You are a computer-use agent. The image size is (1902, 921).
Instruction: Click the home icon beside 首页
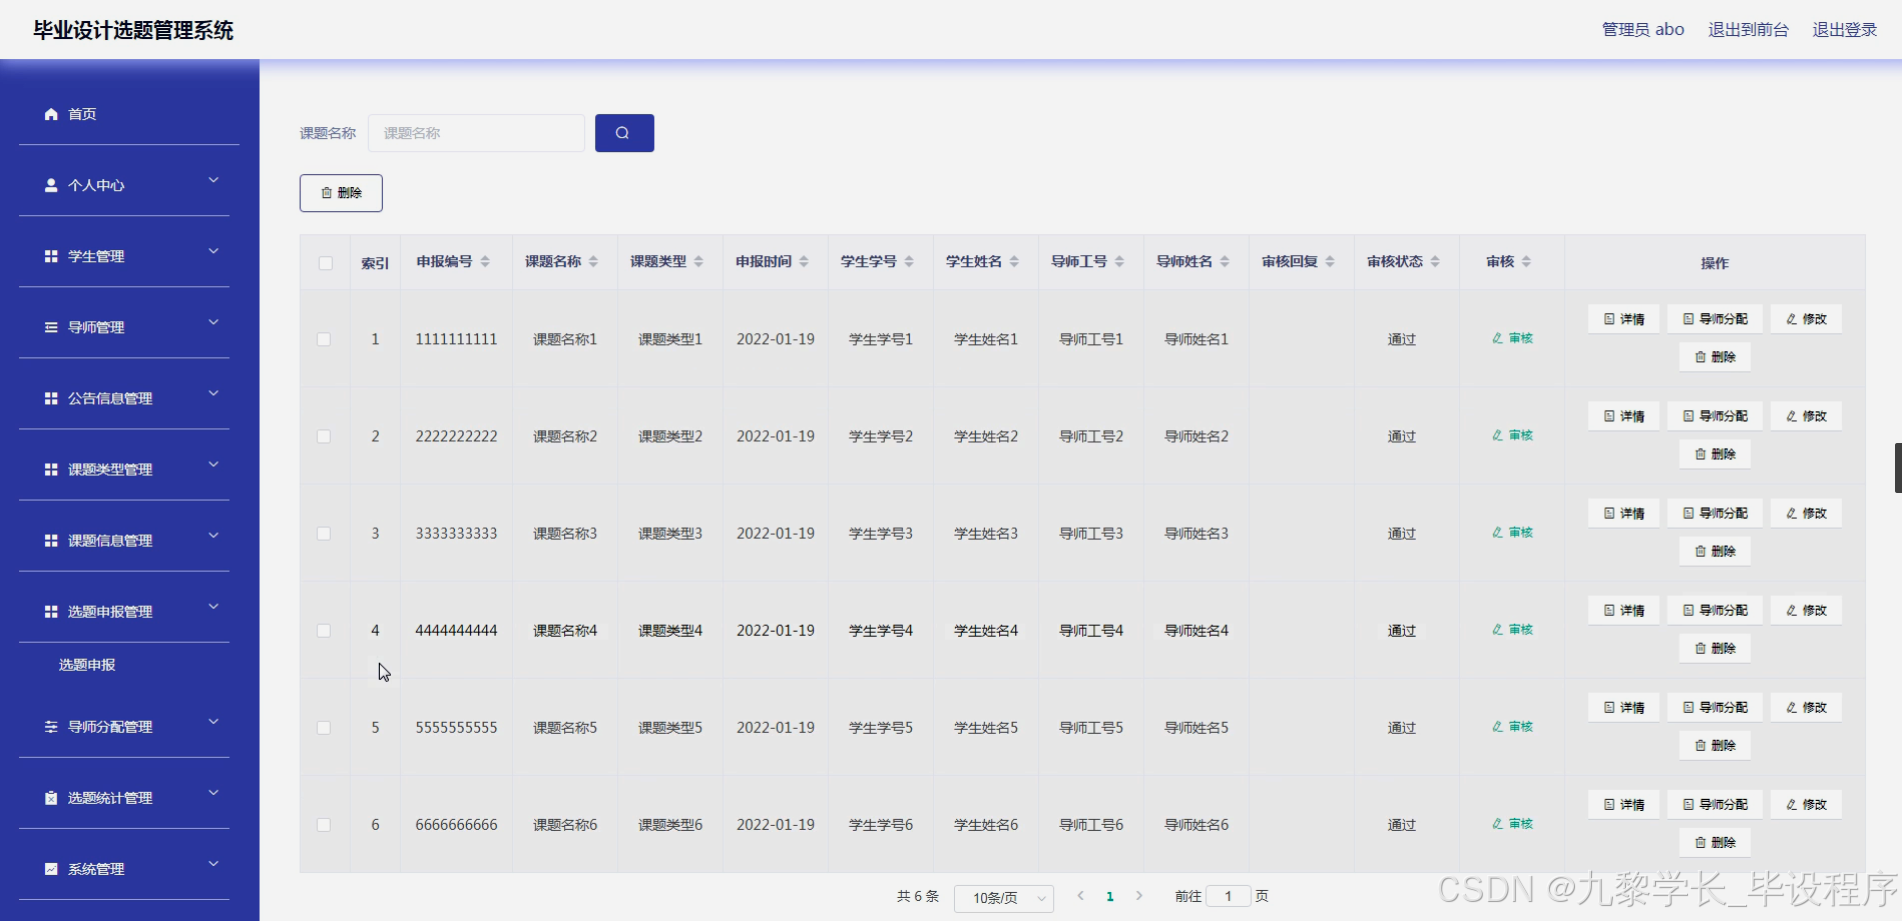point(51,114)
